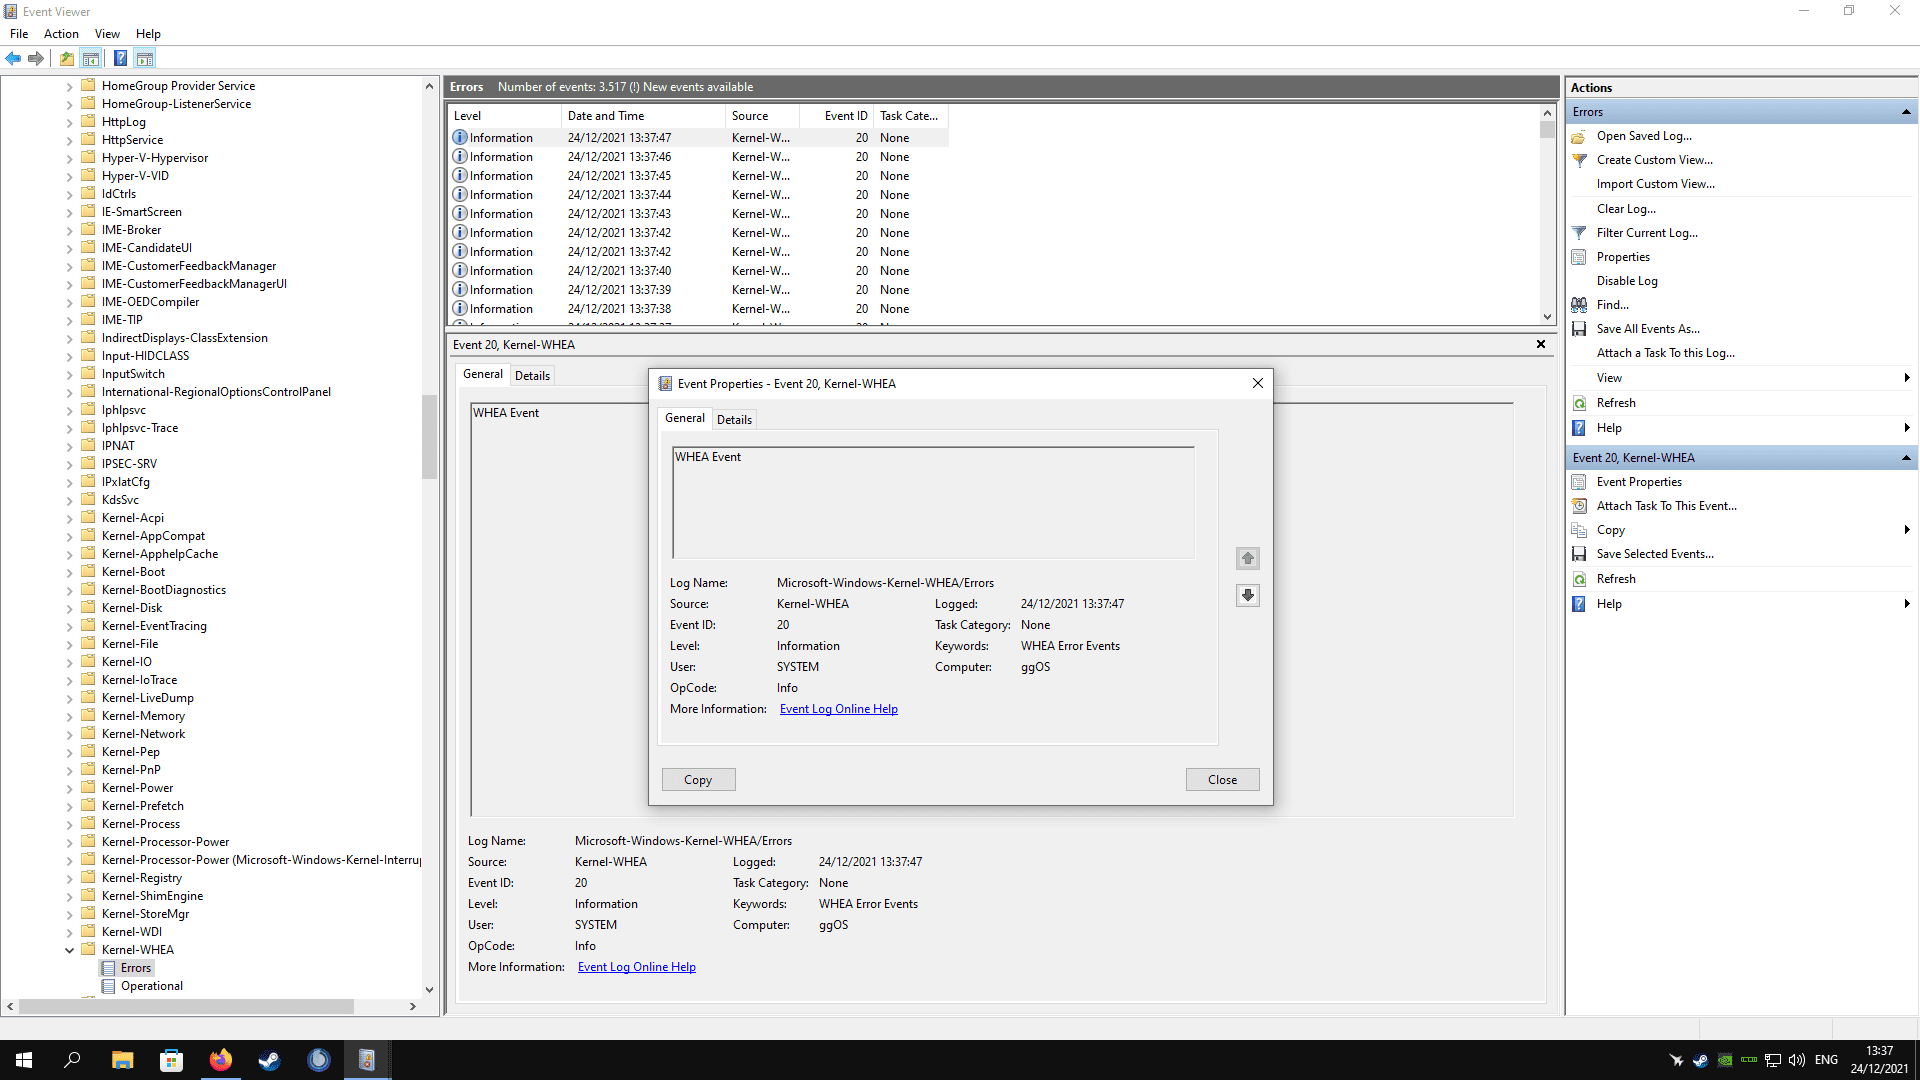Click Refresh under Event 20 actions section
Image resolution: width=1920 pixels, height=1080 pixels.
1616,579
